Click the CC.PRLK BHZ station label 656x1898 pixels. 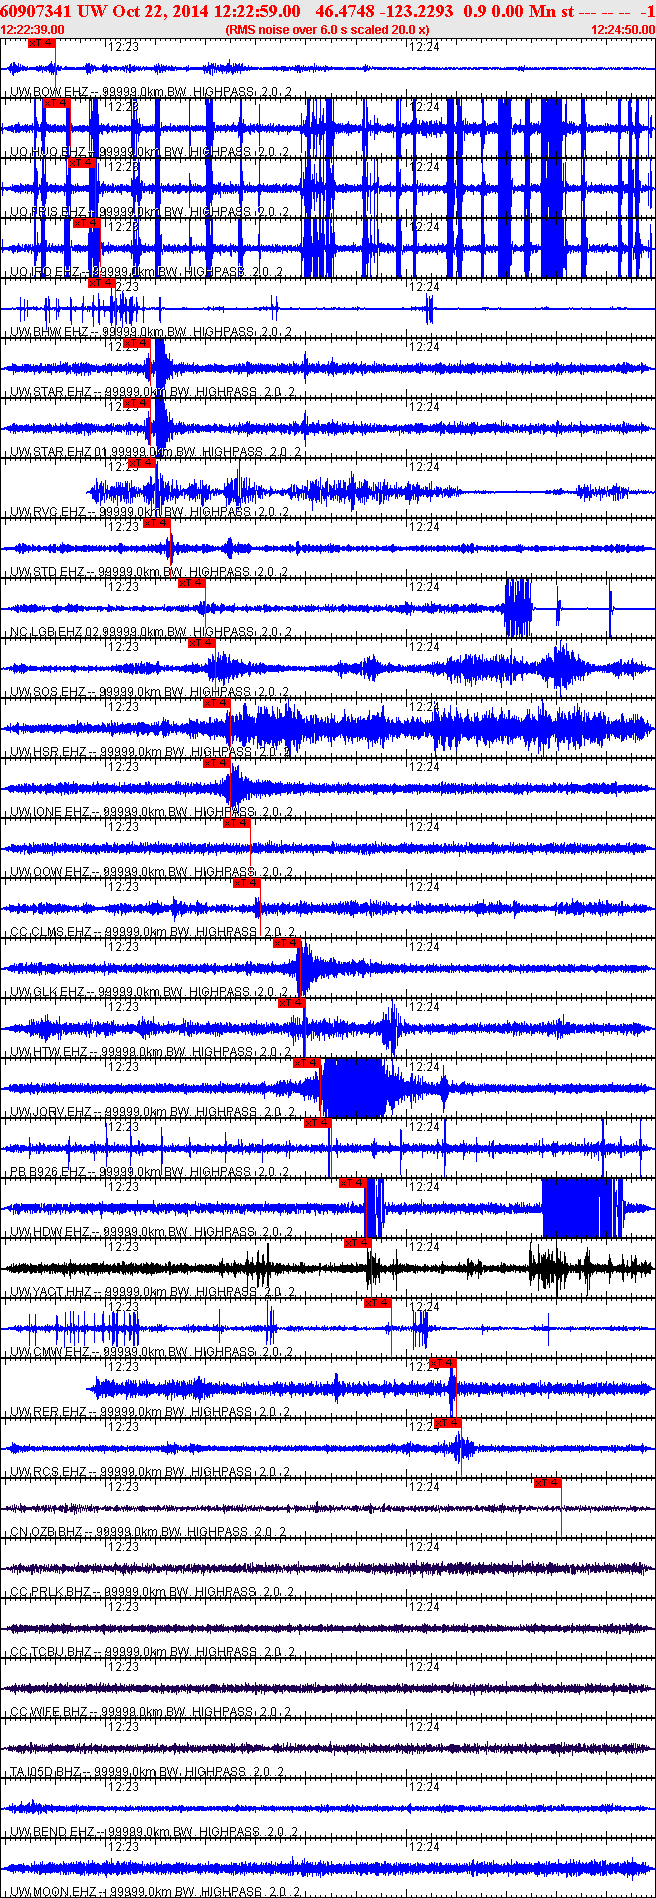click(x=50, y=1592)
